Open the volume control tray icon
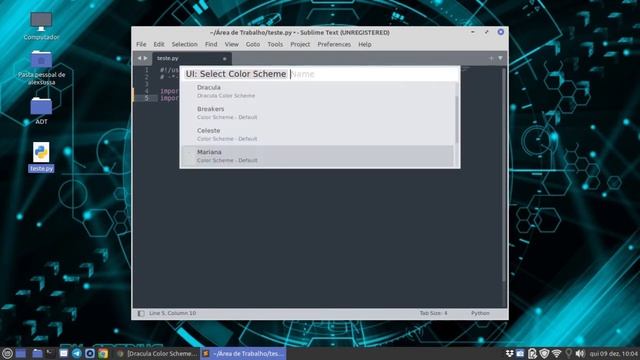640x360 pixels. 580,353
